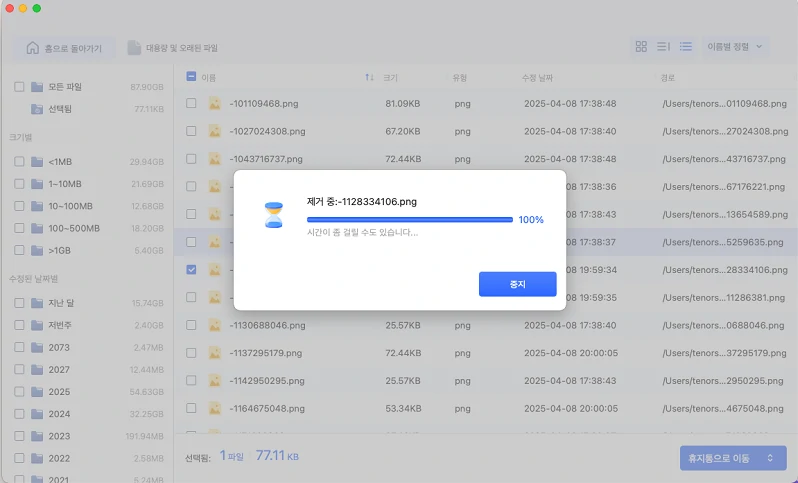Click the 10~100MB folder icon
The width and height of the screenshot is (798, 483).
coord(37,206)
